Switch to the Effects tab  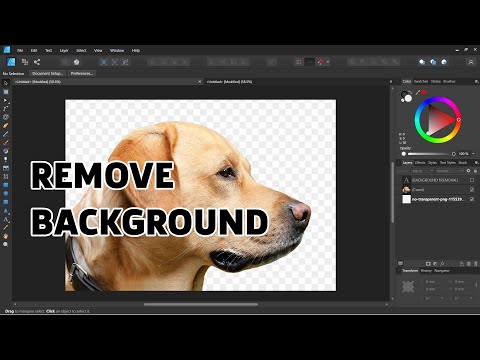(x=420, y=163)
